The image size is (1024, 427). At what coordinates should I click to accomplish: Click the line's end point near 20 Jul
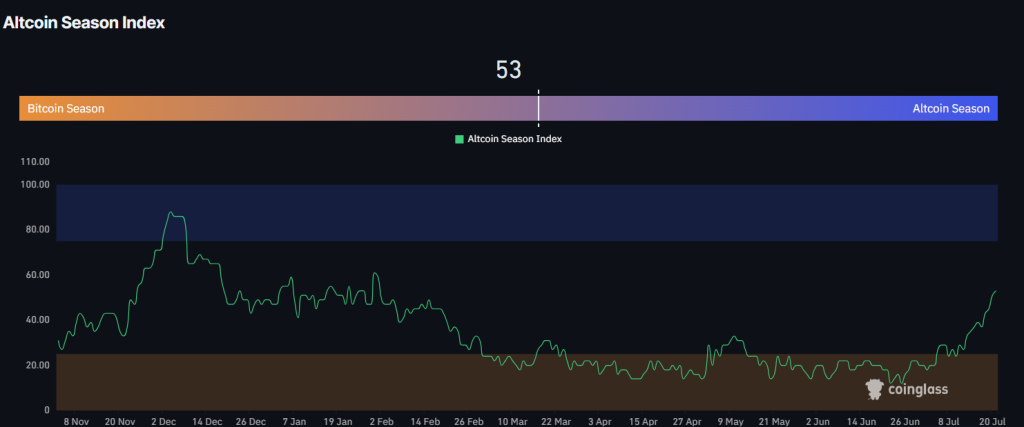(x=996, y=291)
